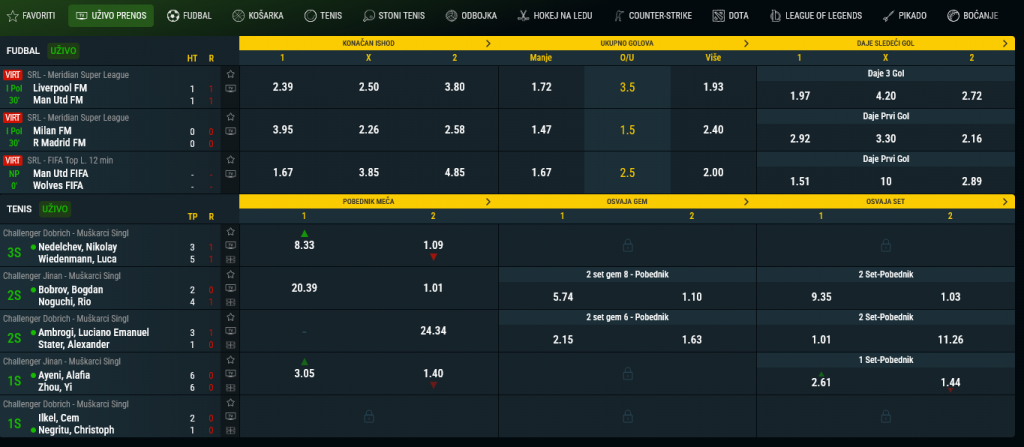Toggle favorite star for Bobrov vs Noguchi match
1024x447 pixels.
tap(231, 274)
